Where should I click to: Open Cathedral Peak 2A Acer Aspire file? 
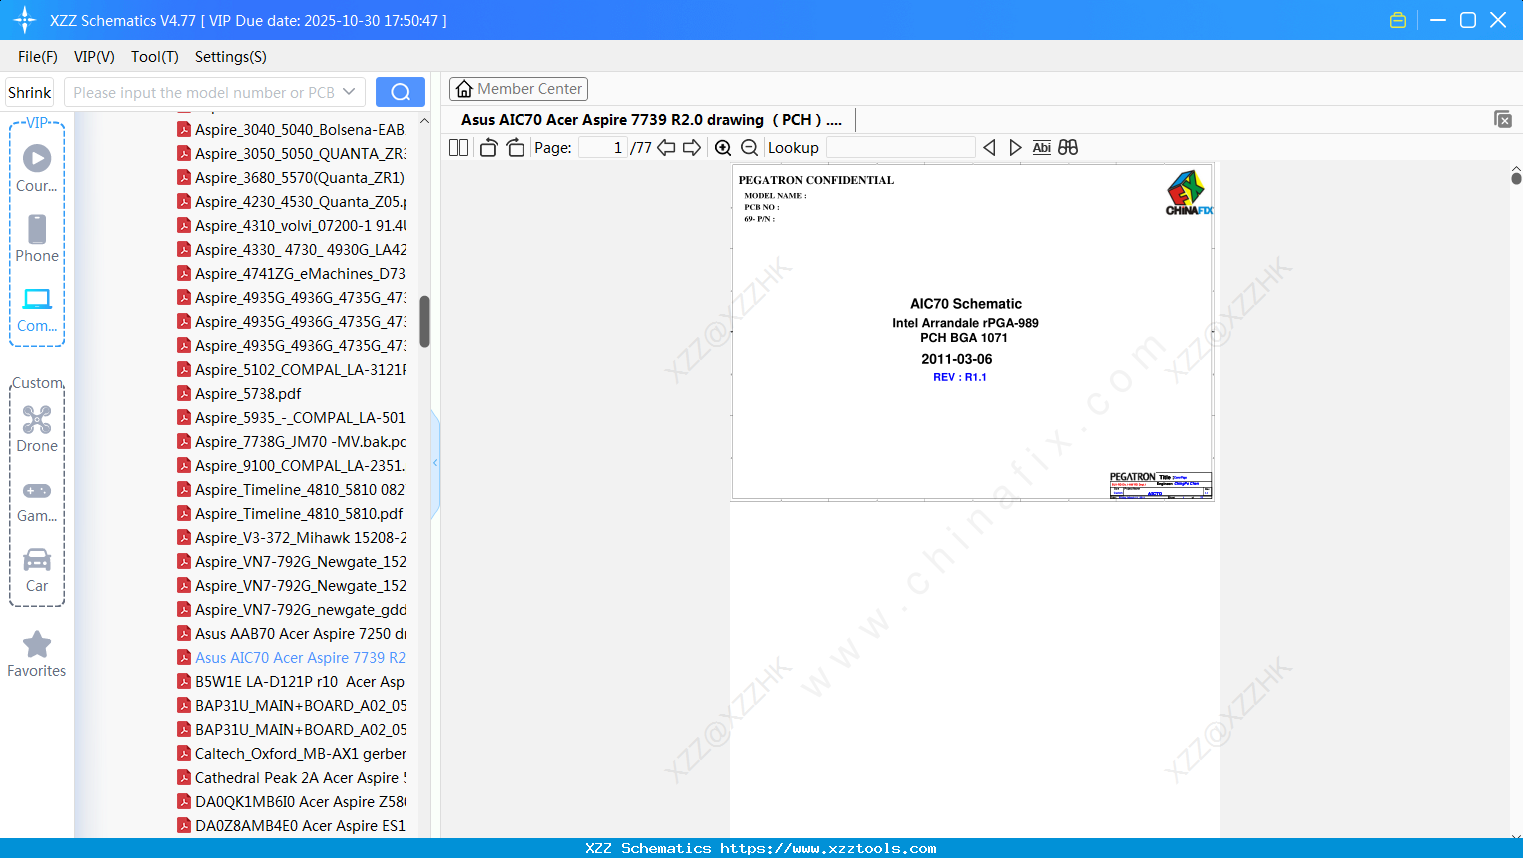coord(292,777)
